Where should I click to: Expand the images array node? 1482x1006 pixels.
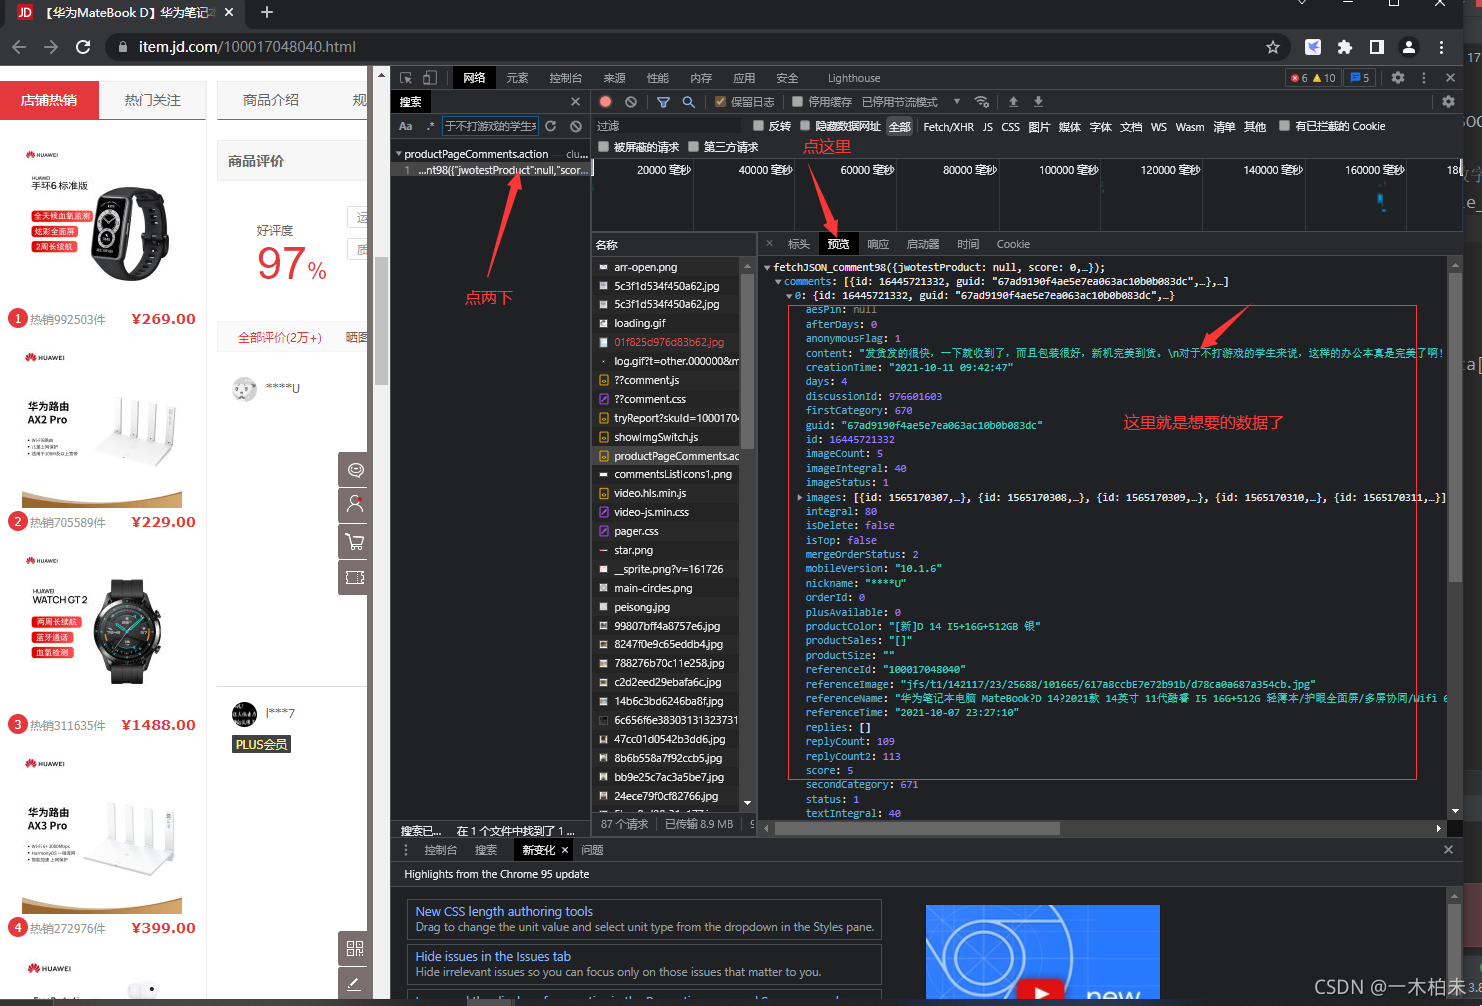tap(800, 497)
